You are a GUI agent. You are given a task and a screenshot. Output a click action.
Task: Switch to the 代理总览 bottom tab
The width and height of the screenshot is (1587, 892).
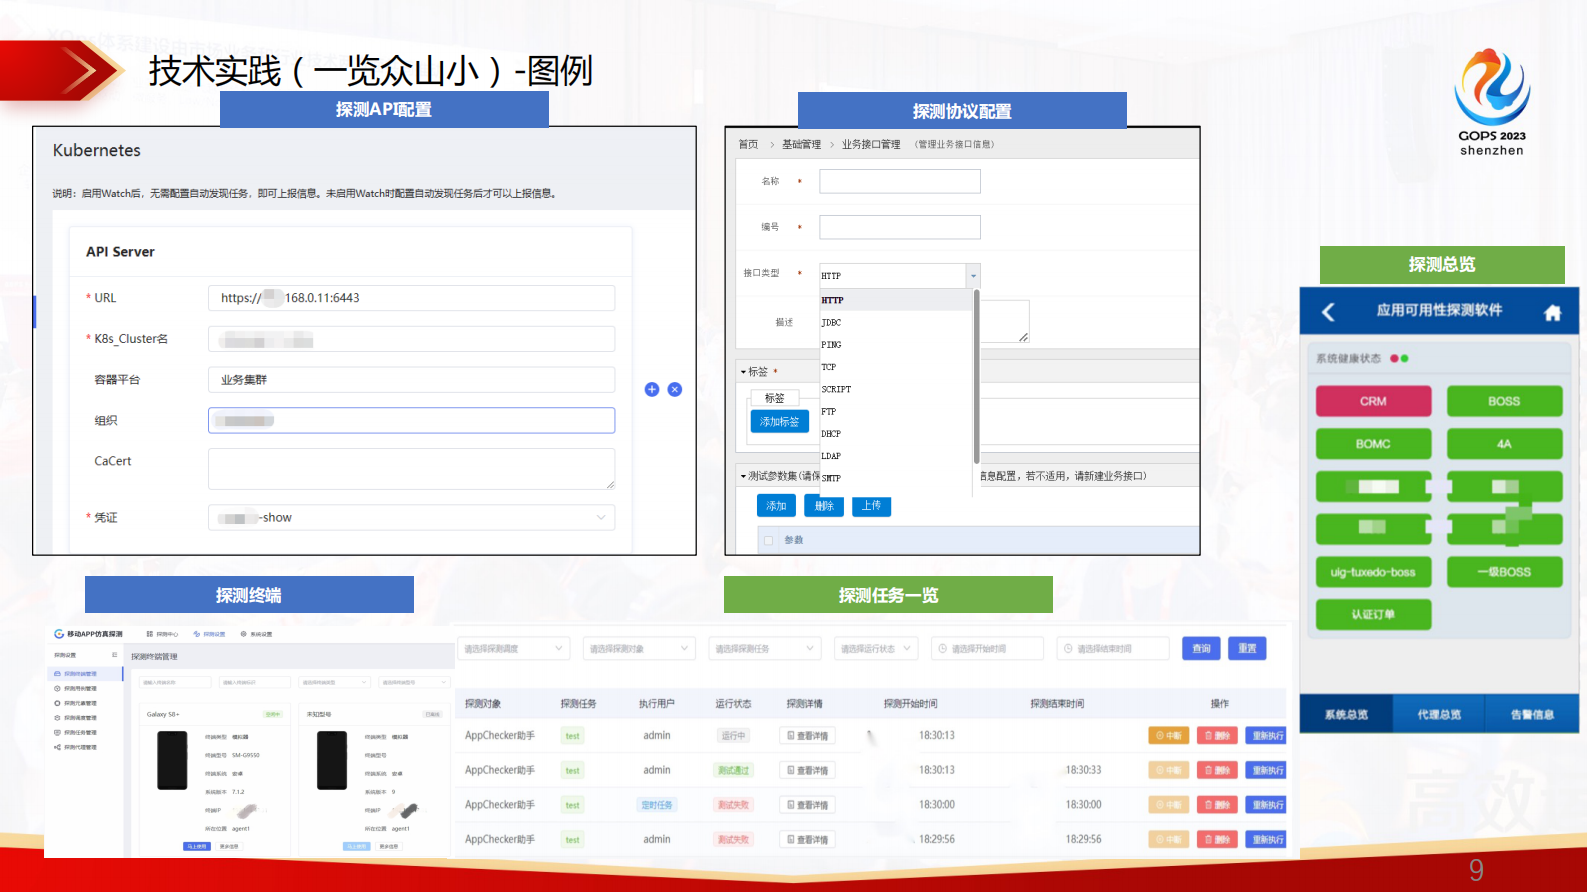pyautogui.click(x=1439, y=714)
